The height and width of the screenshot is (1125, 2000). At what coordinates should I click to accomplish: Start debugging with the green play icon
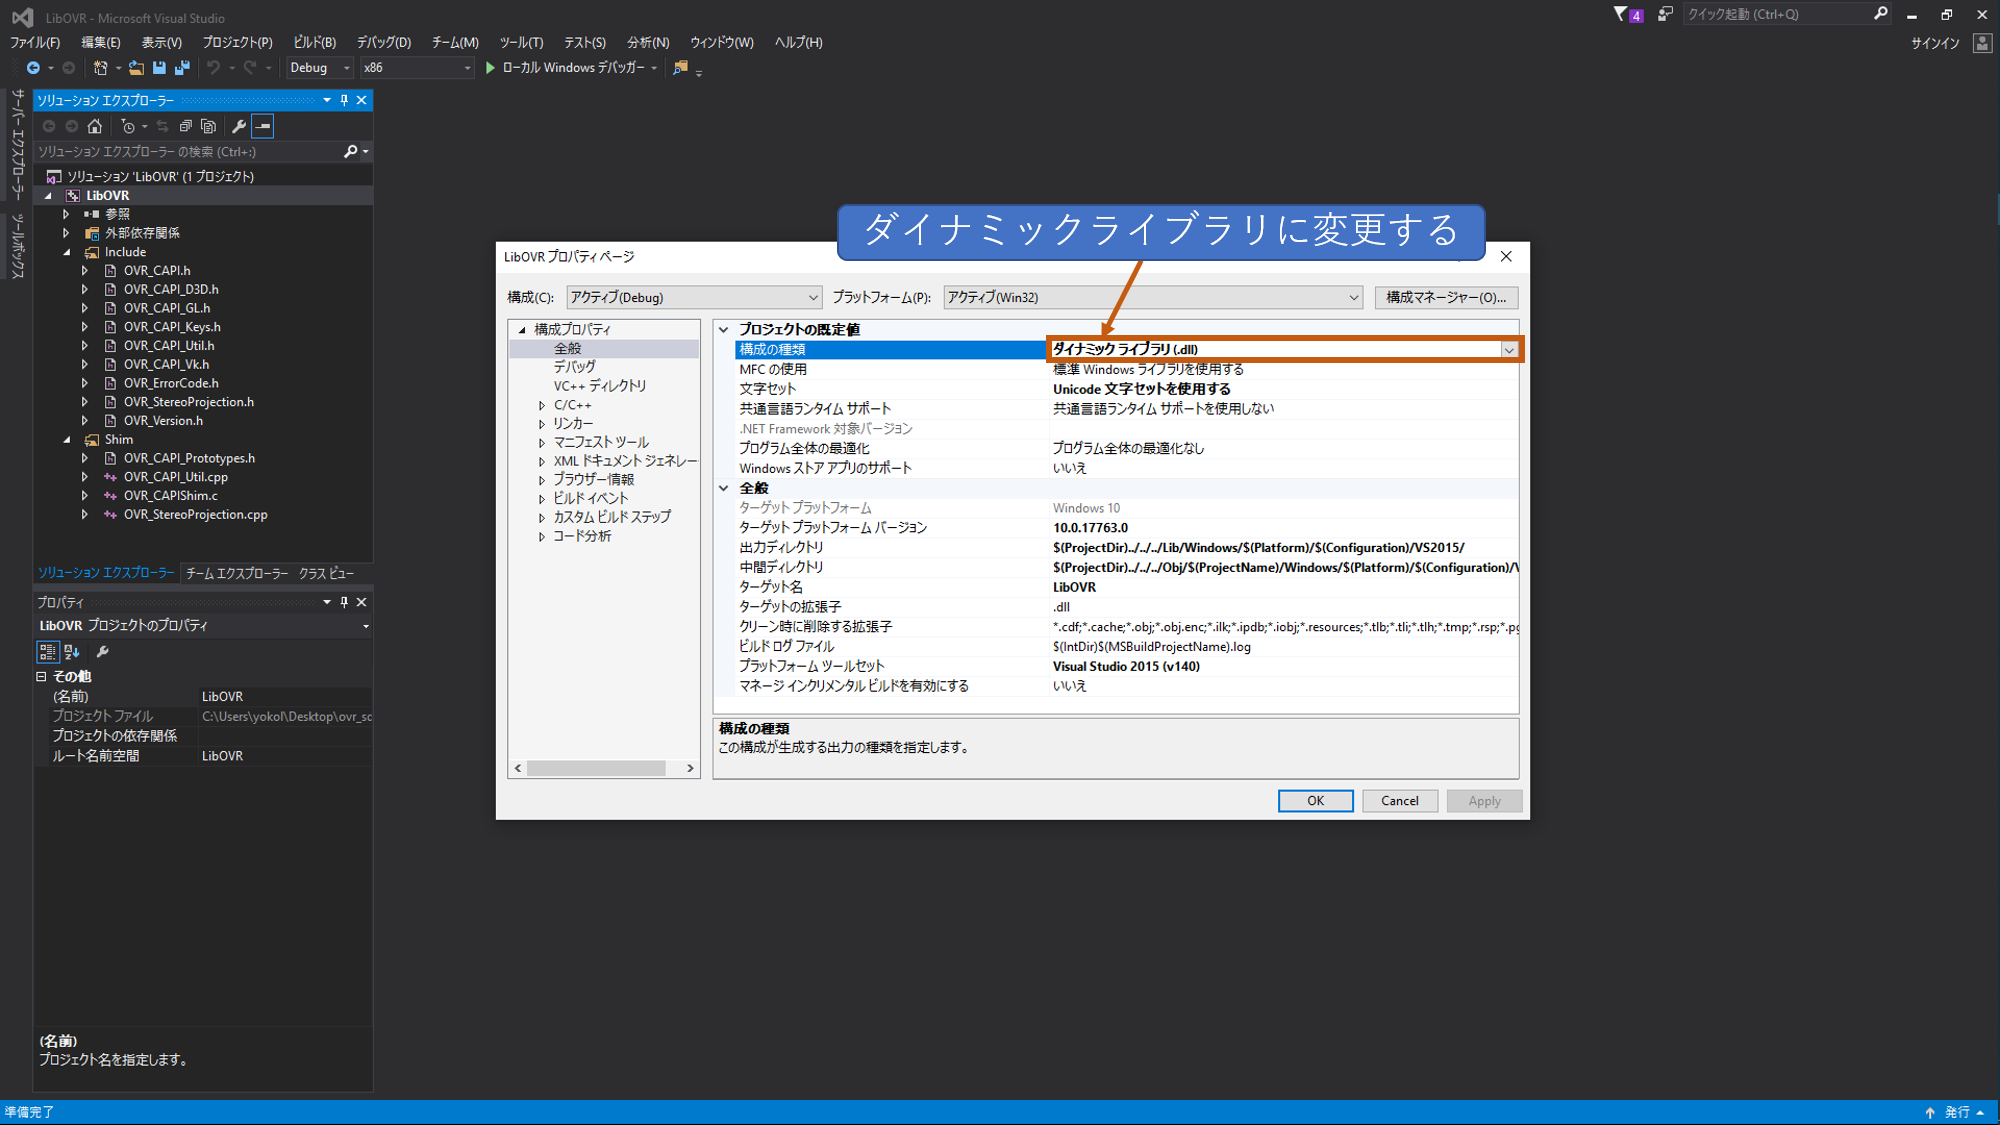490,68
